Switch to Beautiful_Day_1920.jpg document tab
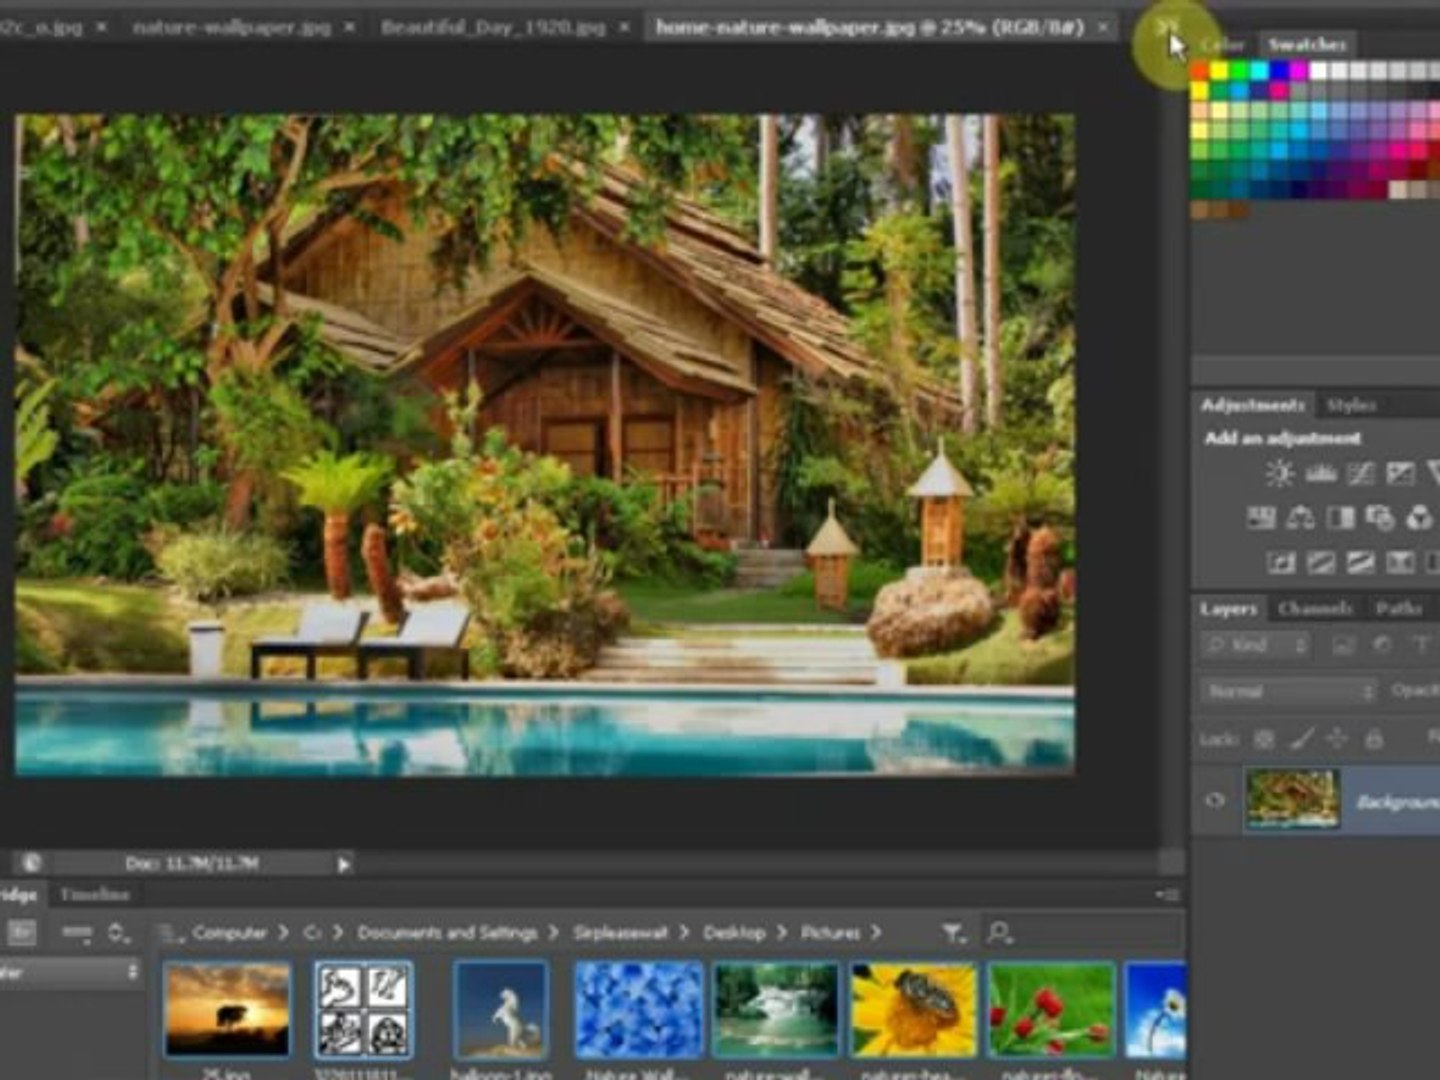 (x=493, y=28)
